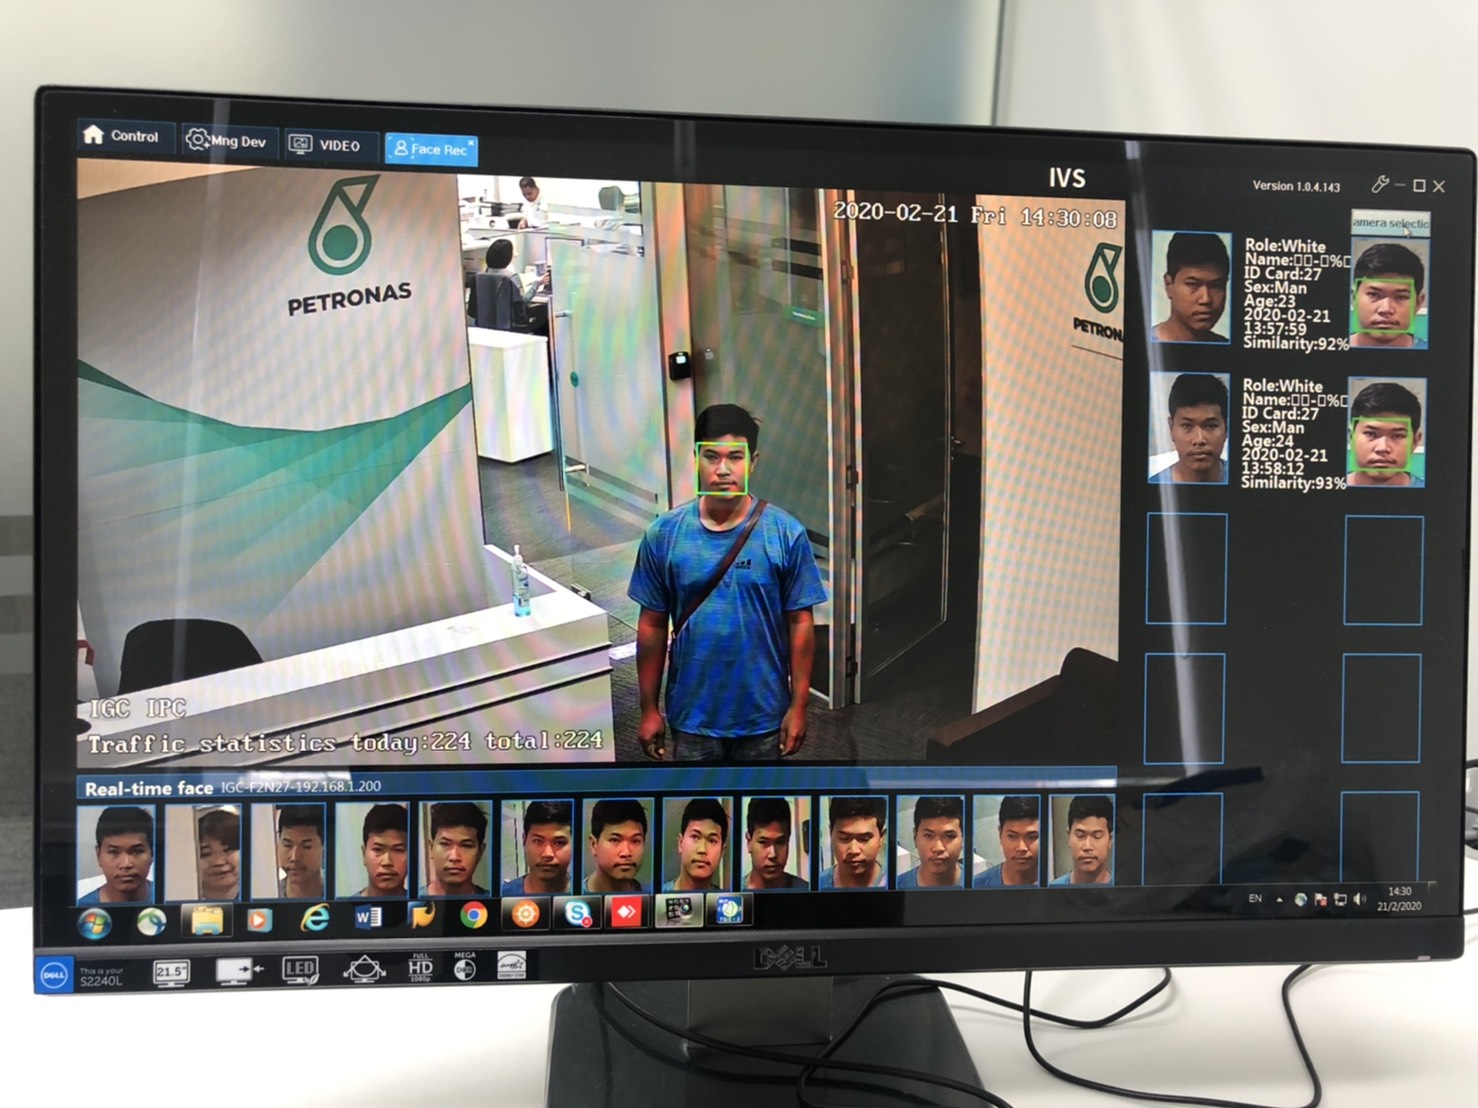
Task: Switch to the Mng Dev tab
Action: point(227,141)
